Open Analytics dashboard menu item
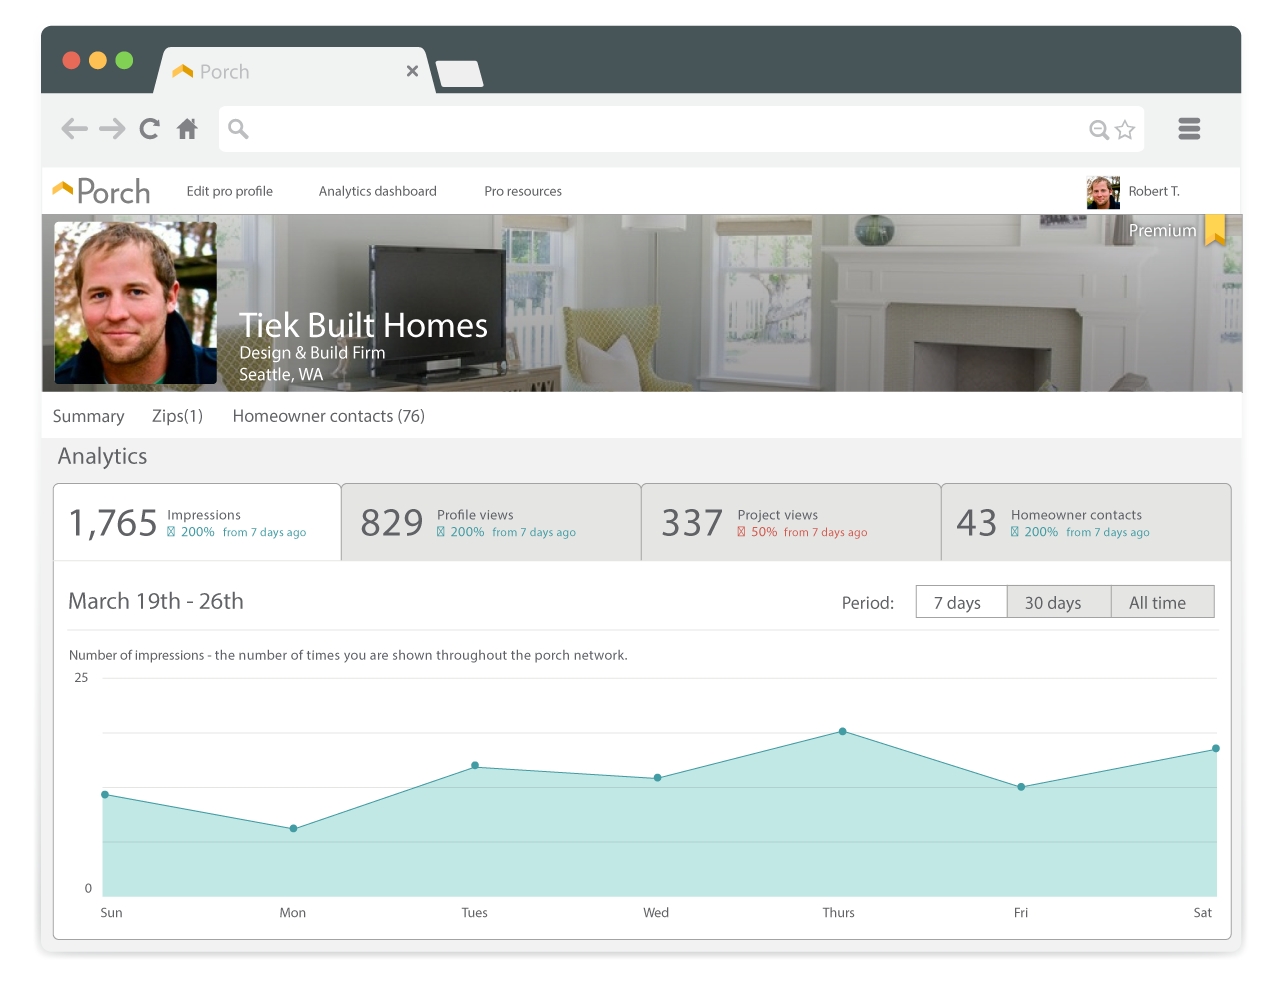This screenshot has height=992, width=1280. click(x=377, y=191)
